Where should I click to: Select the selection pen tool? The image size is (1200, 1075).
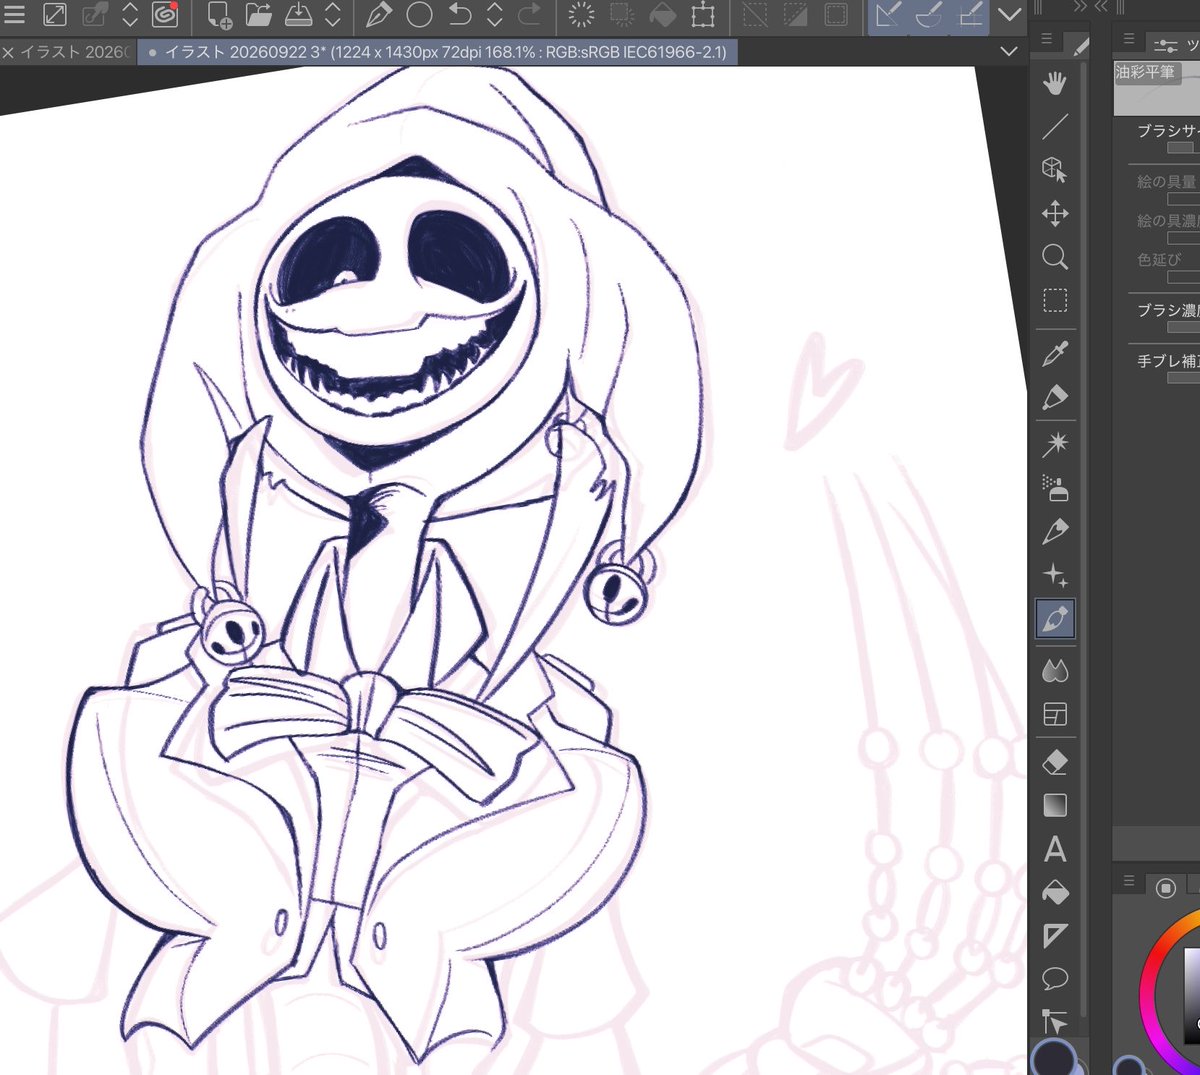(x=1055, y=397)
